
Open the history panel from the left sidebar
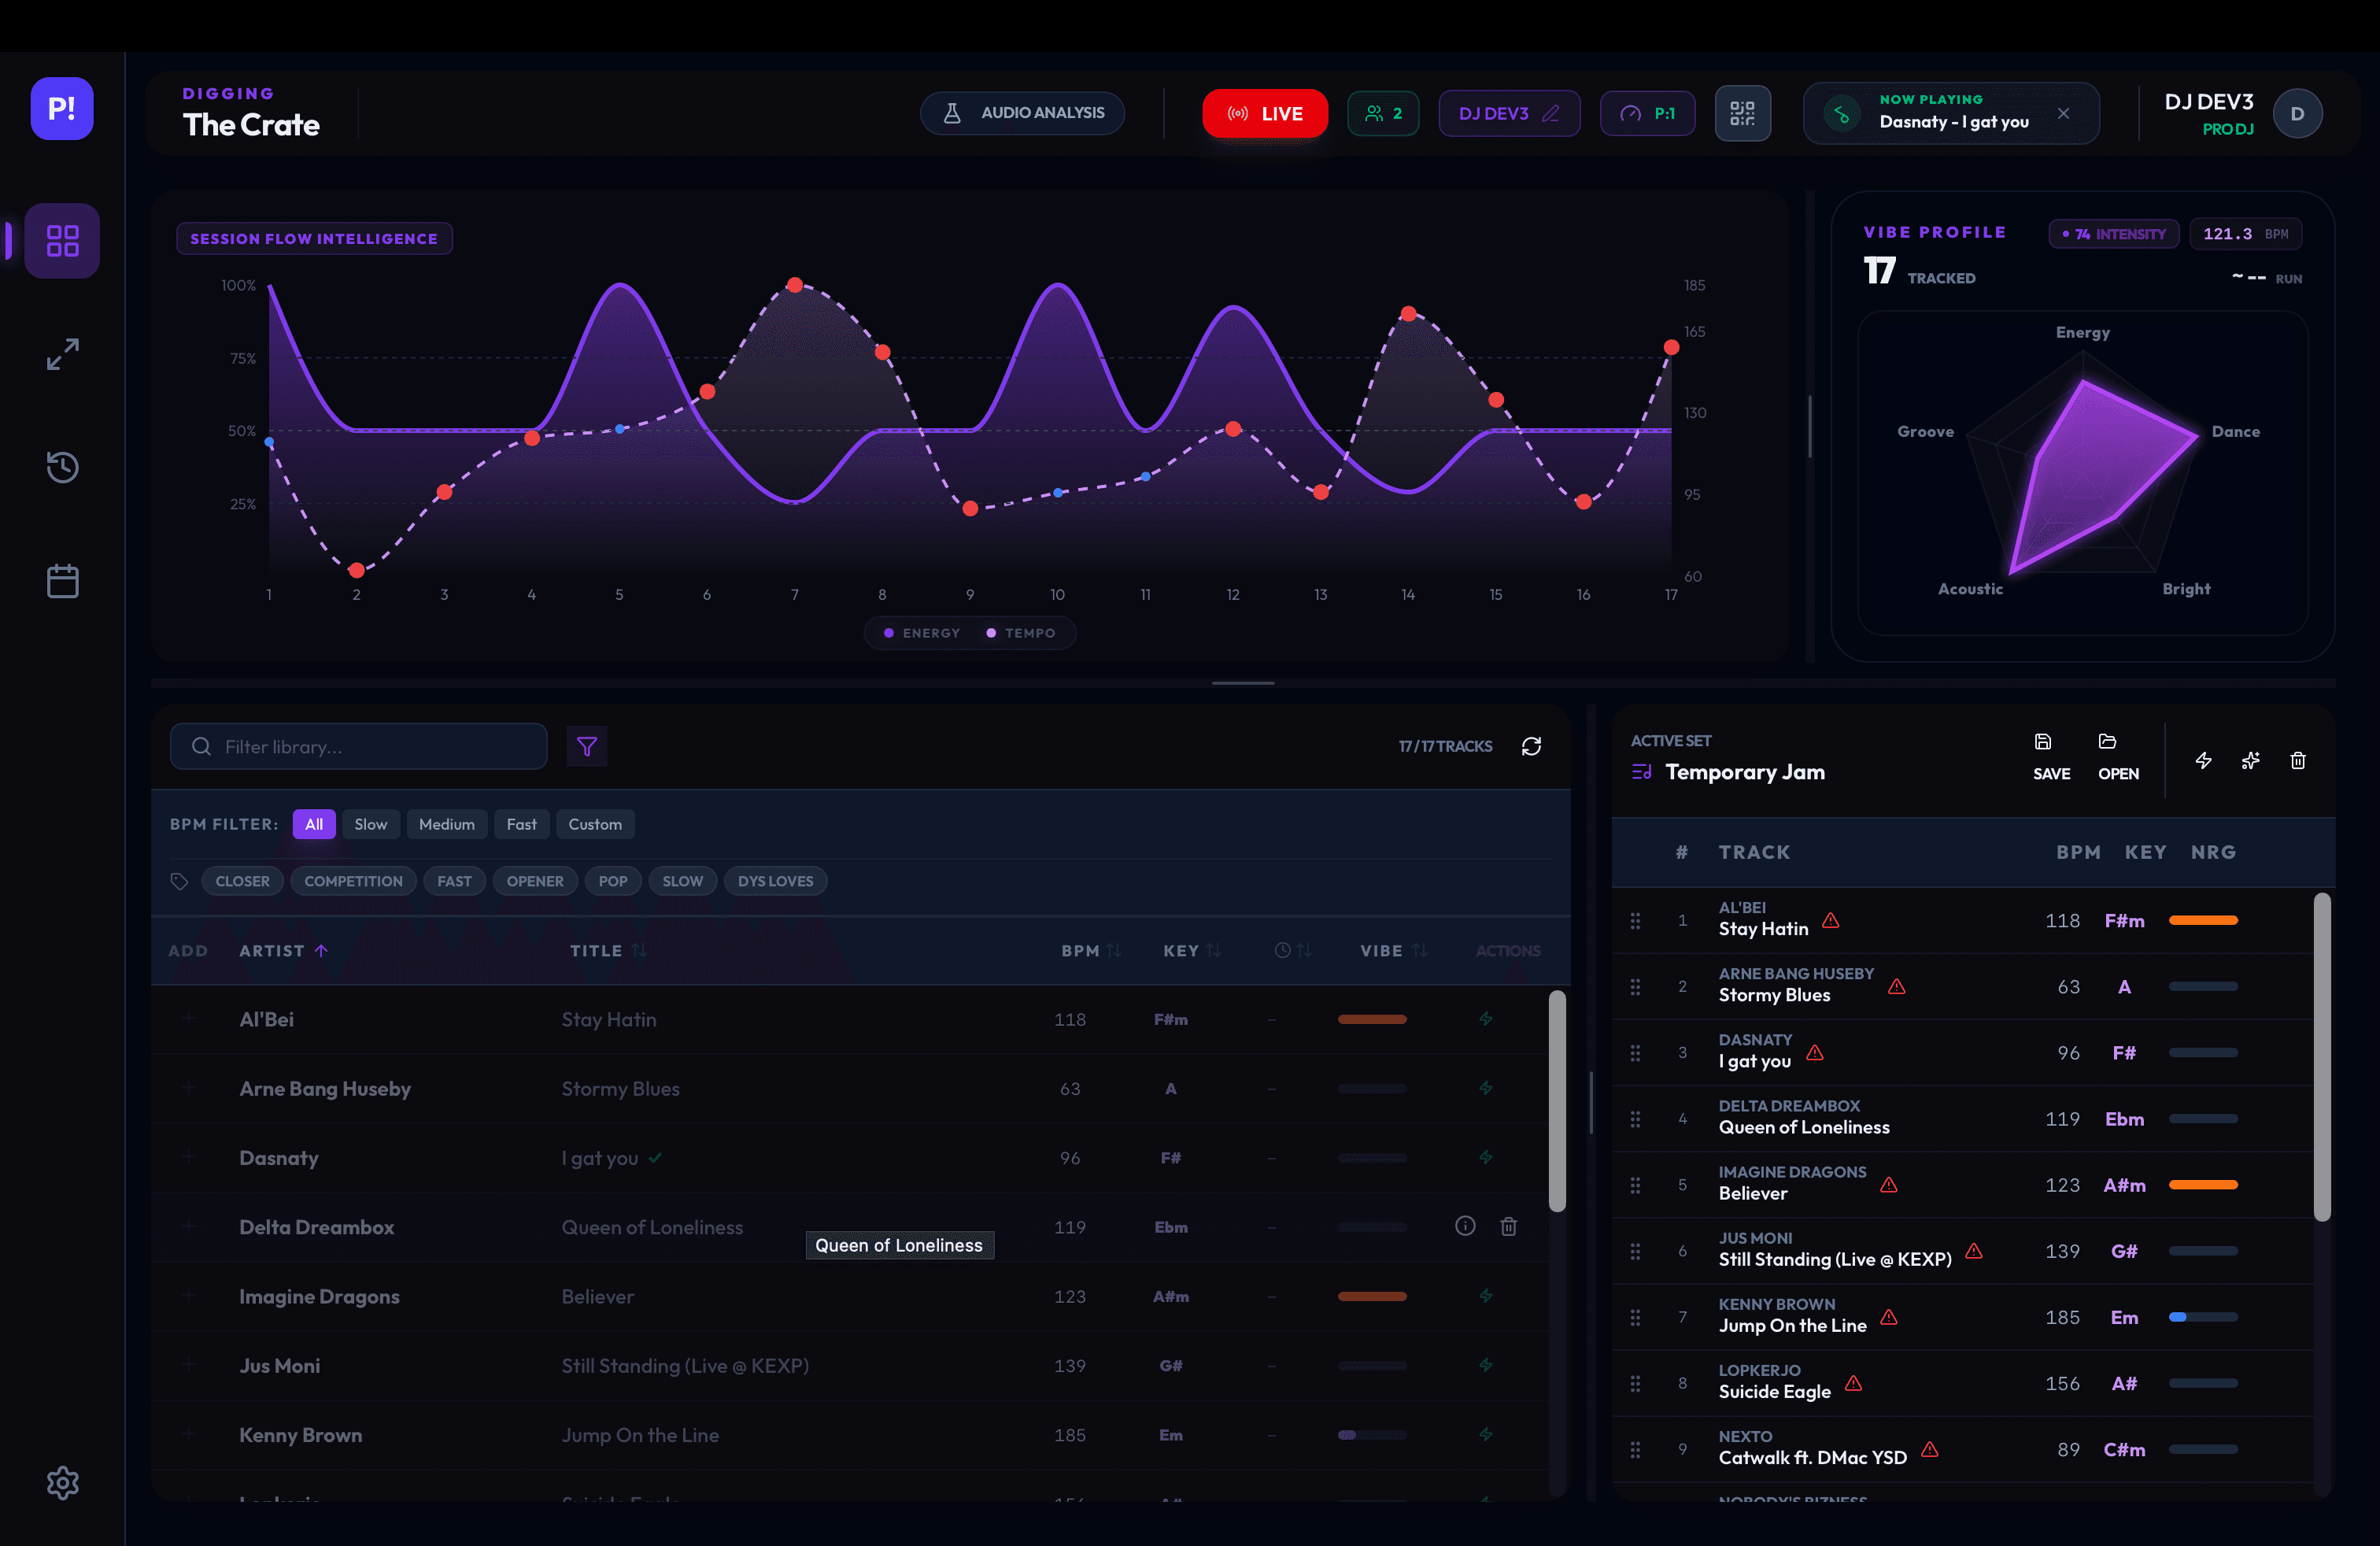pyautogui.click(x=62, y=467)
